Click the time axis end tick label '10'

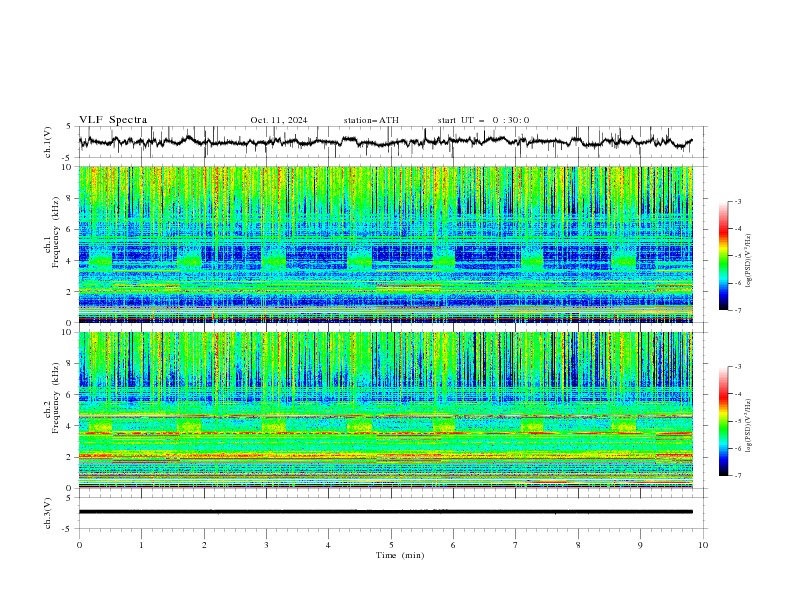(x=703, y=545)
